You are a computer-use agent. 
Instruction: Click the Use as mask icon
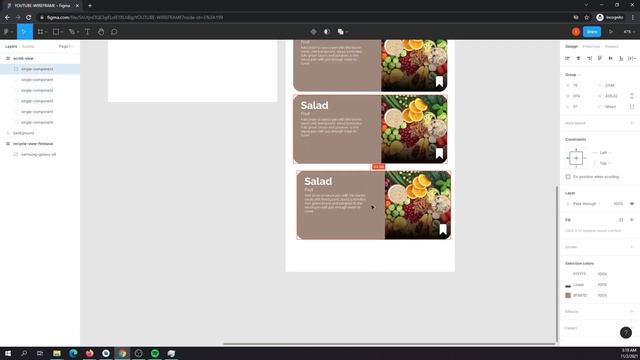[x=327, y=31]
